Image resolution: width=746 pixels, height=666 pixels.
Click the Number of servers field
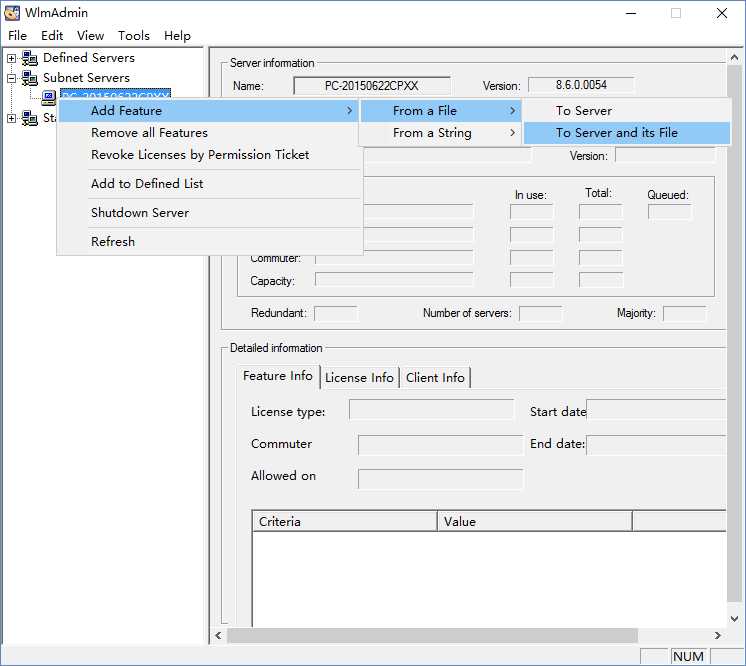pos(540,314)
